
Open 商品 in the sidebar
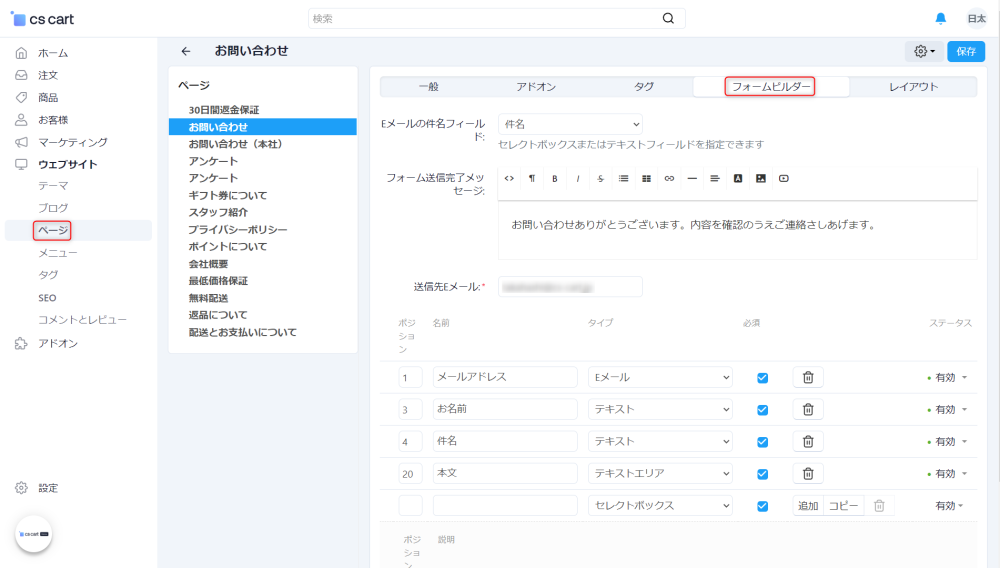pyautogui.click(x=48, y=98)
